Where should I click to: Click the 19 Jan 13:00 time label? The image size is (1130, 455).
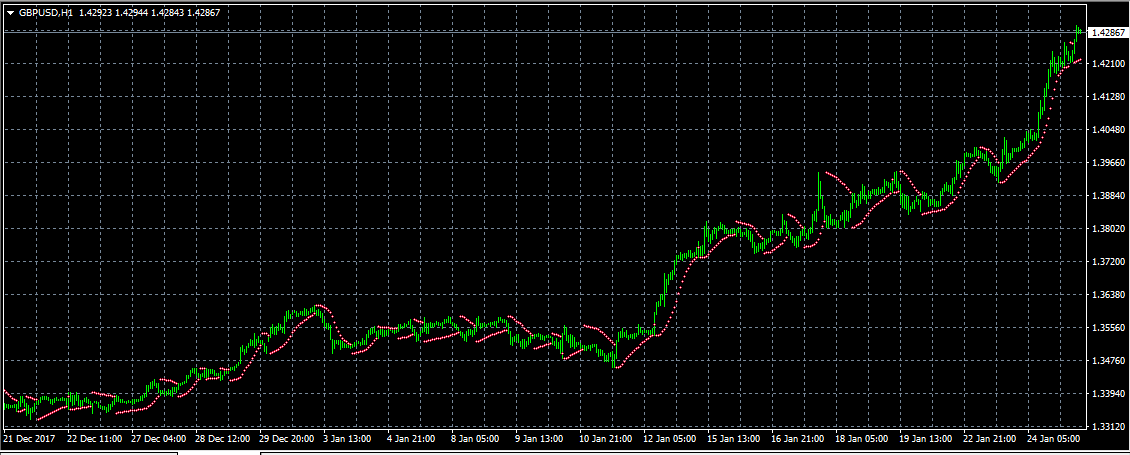[x=924, y=438]
